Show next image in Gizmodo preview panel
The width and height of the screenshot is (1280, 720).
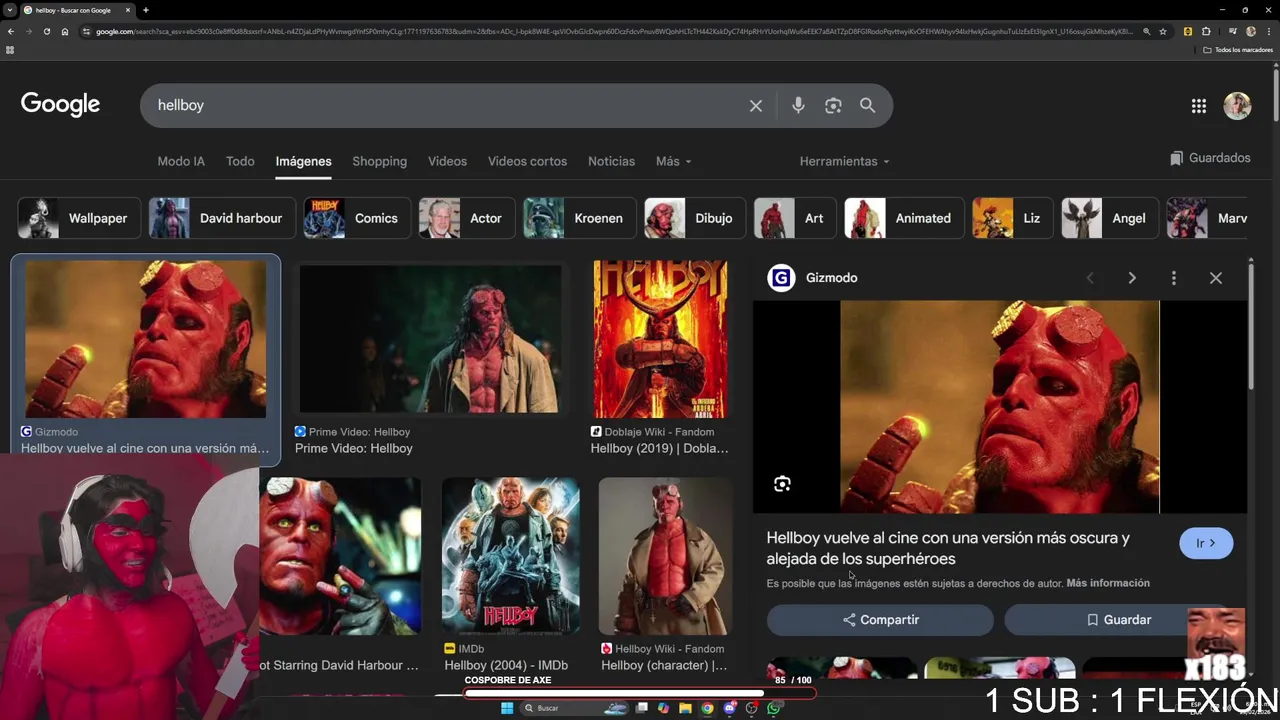tap(1132, 278)
